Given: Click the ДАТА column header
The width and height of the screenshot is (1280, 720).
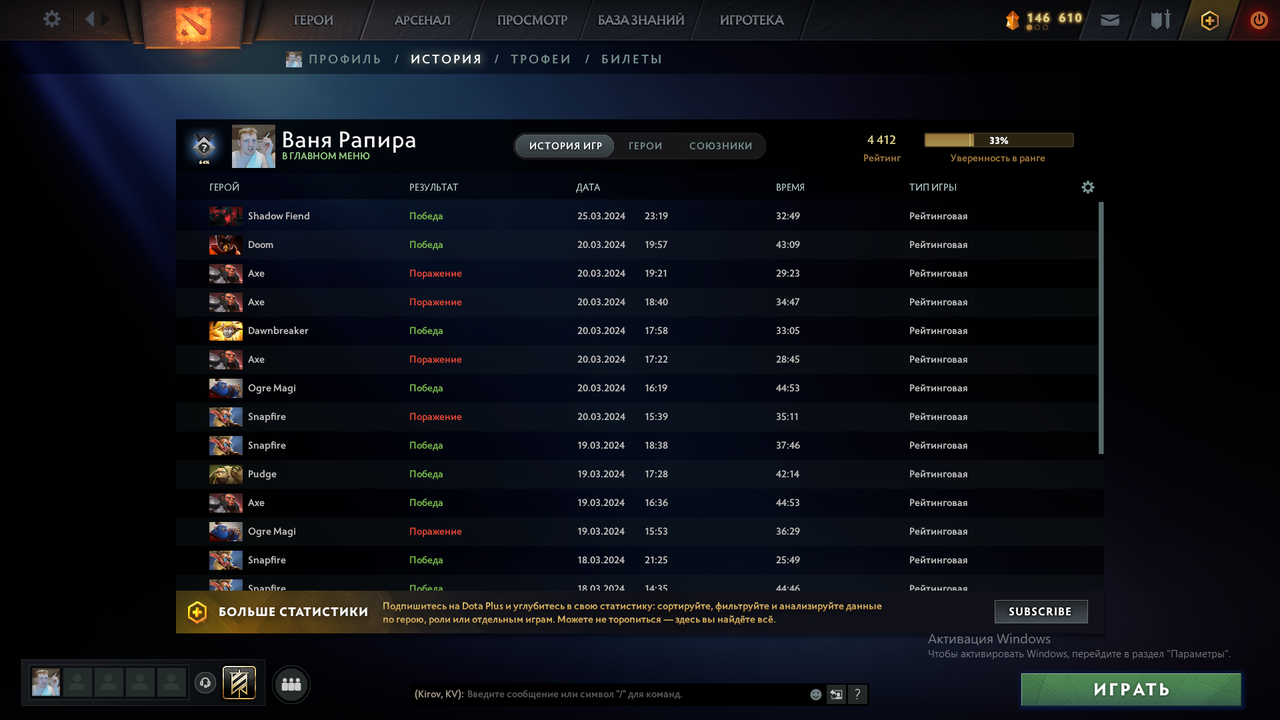Looking at the screenshot, I should coord(588,188).
